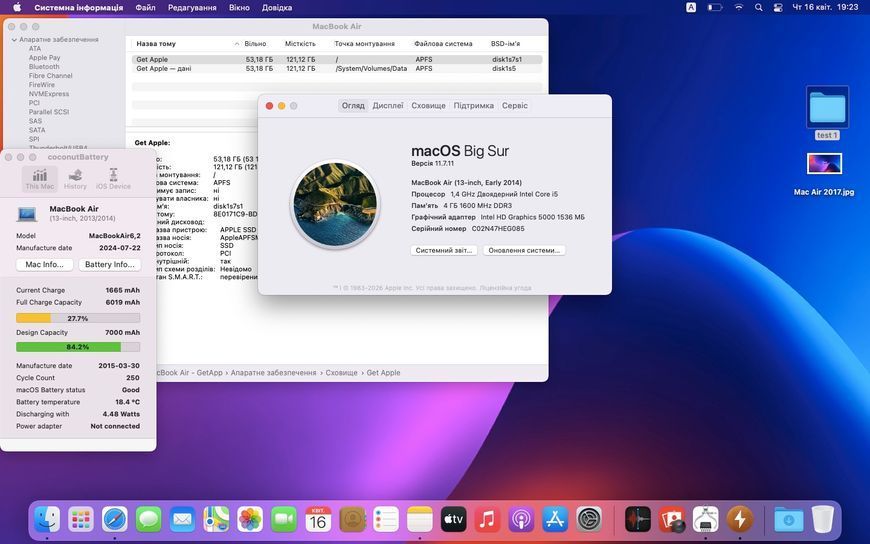Click the 27.7% charge progress bar
Image resolution: width=870 pixels, height=544 pixels.
click(78, 318)
